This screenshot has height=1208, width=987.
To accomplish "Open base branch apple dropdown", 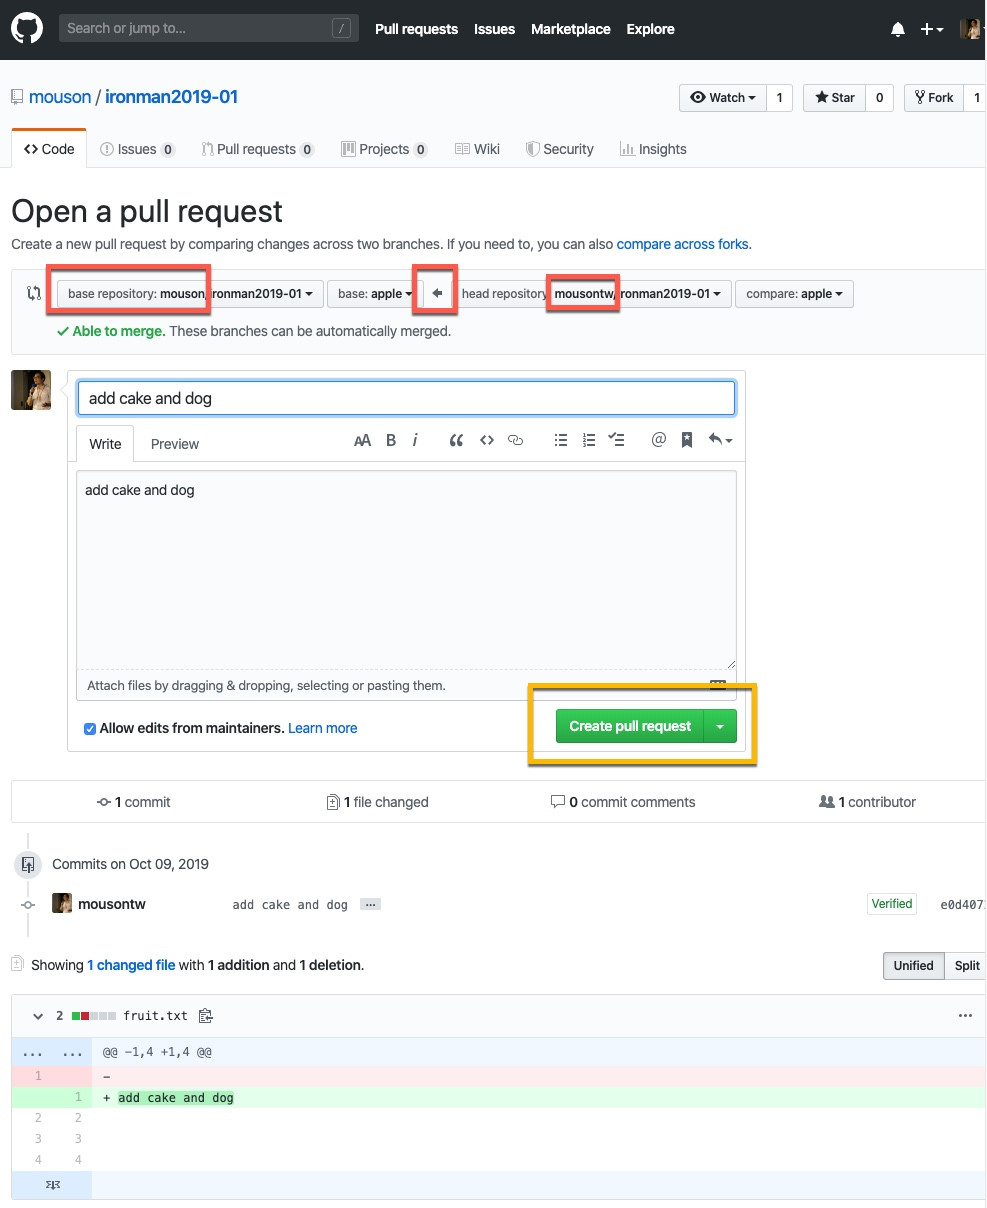I will tap(375, 294).
